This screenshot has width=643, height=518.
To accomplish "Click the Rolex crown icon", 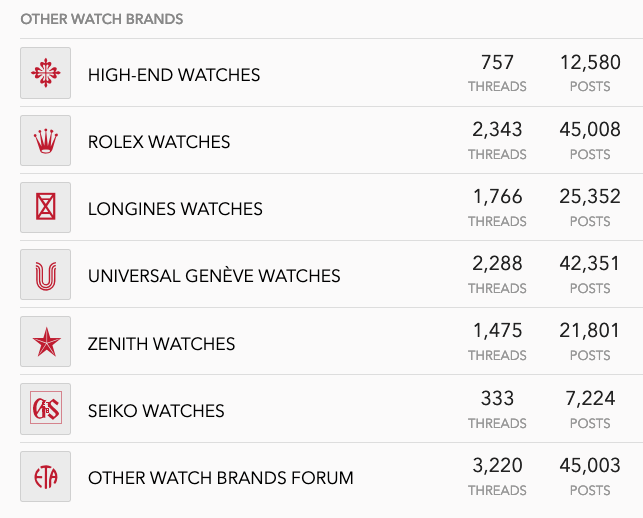I will [45, 141].
